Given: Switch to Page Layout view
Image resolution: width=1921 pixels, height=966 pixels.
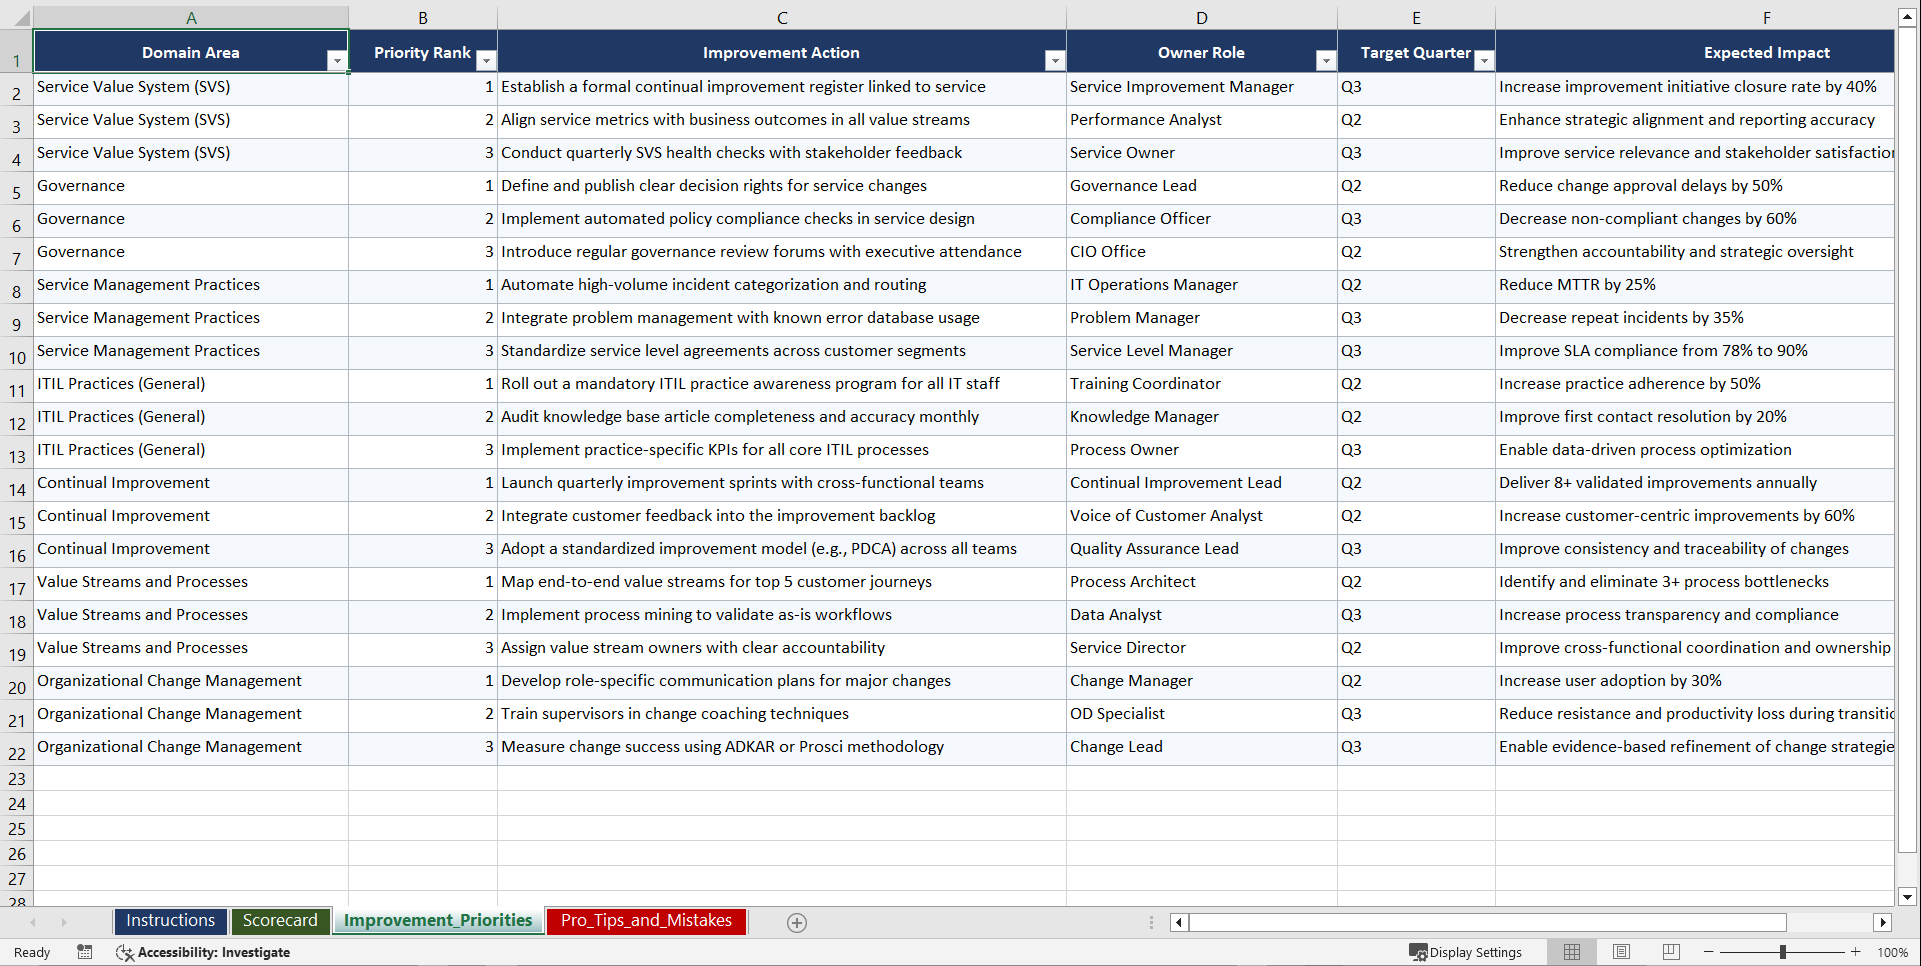Looking at the screenshot, I should pyautogui.click(x=1621, y=952).
